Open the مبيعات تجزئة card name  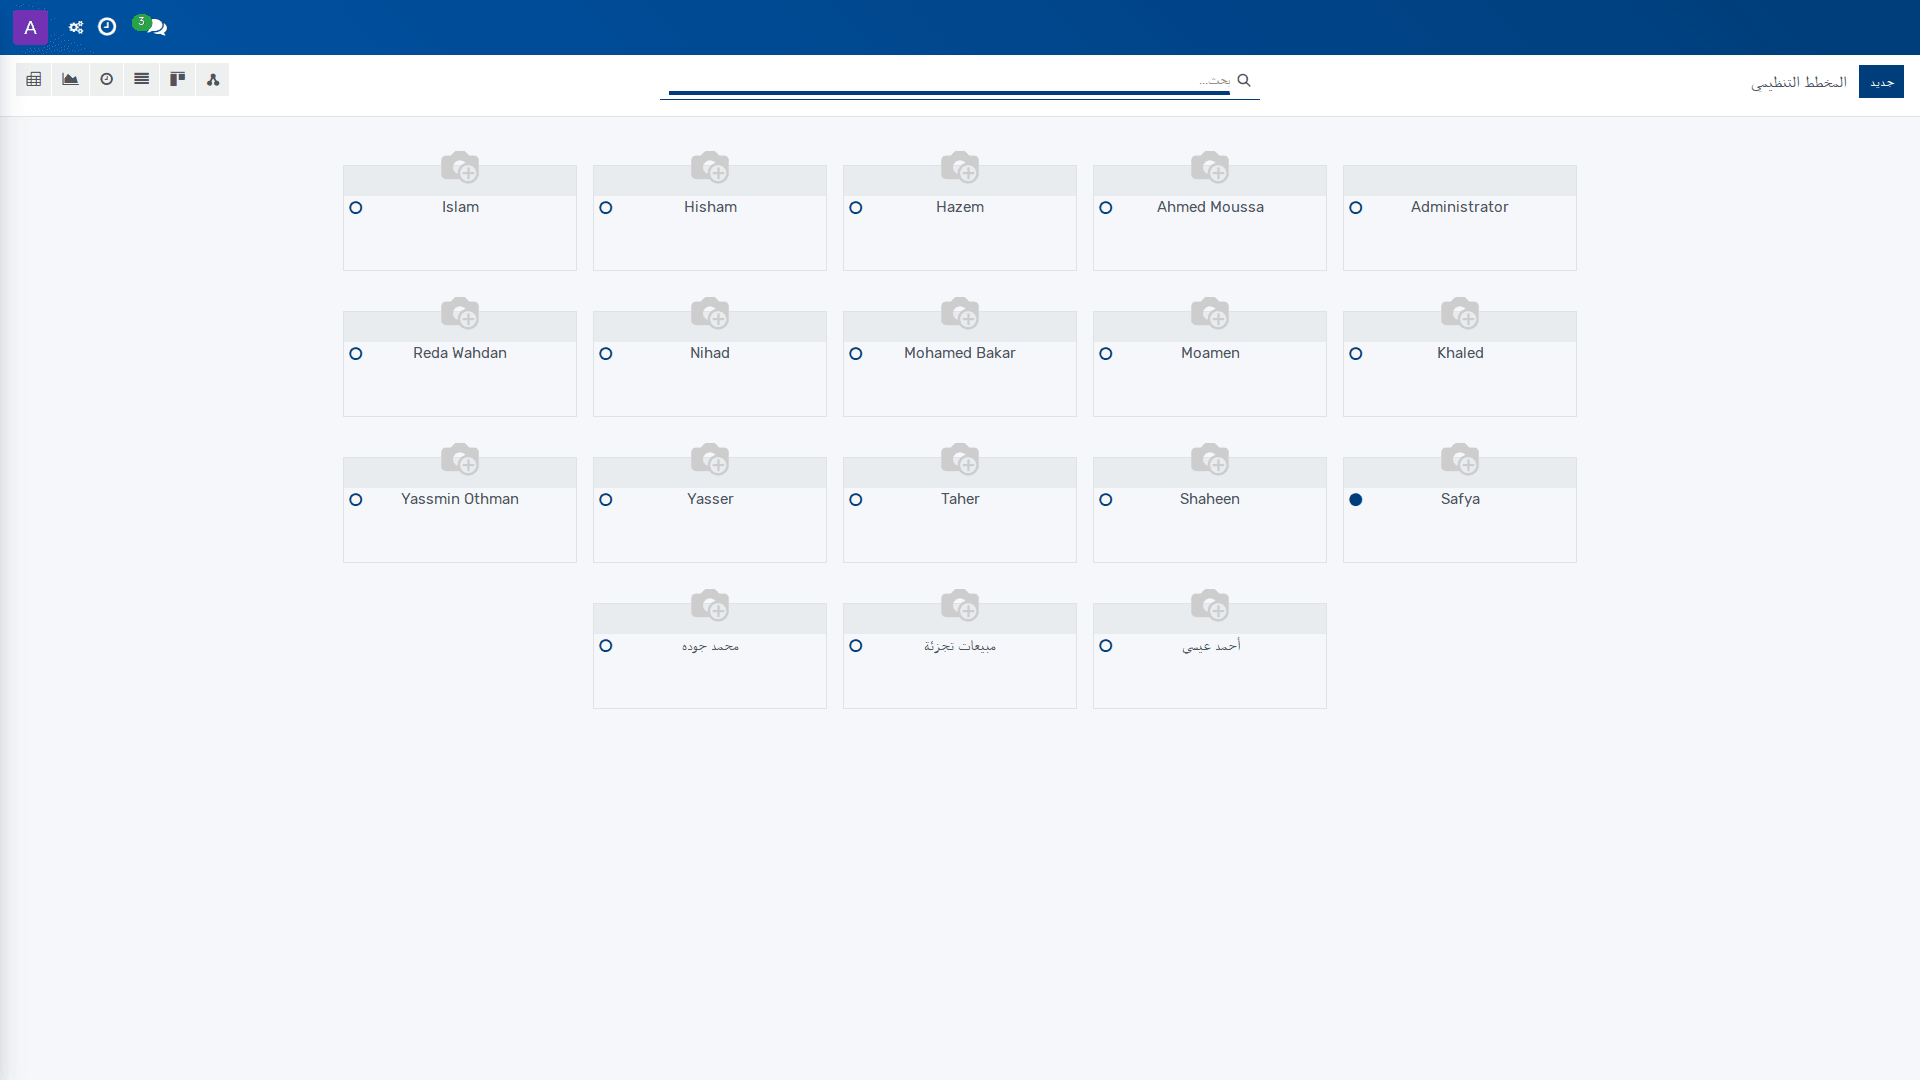click(x=960, y=646)
